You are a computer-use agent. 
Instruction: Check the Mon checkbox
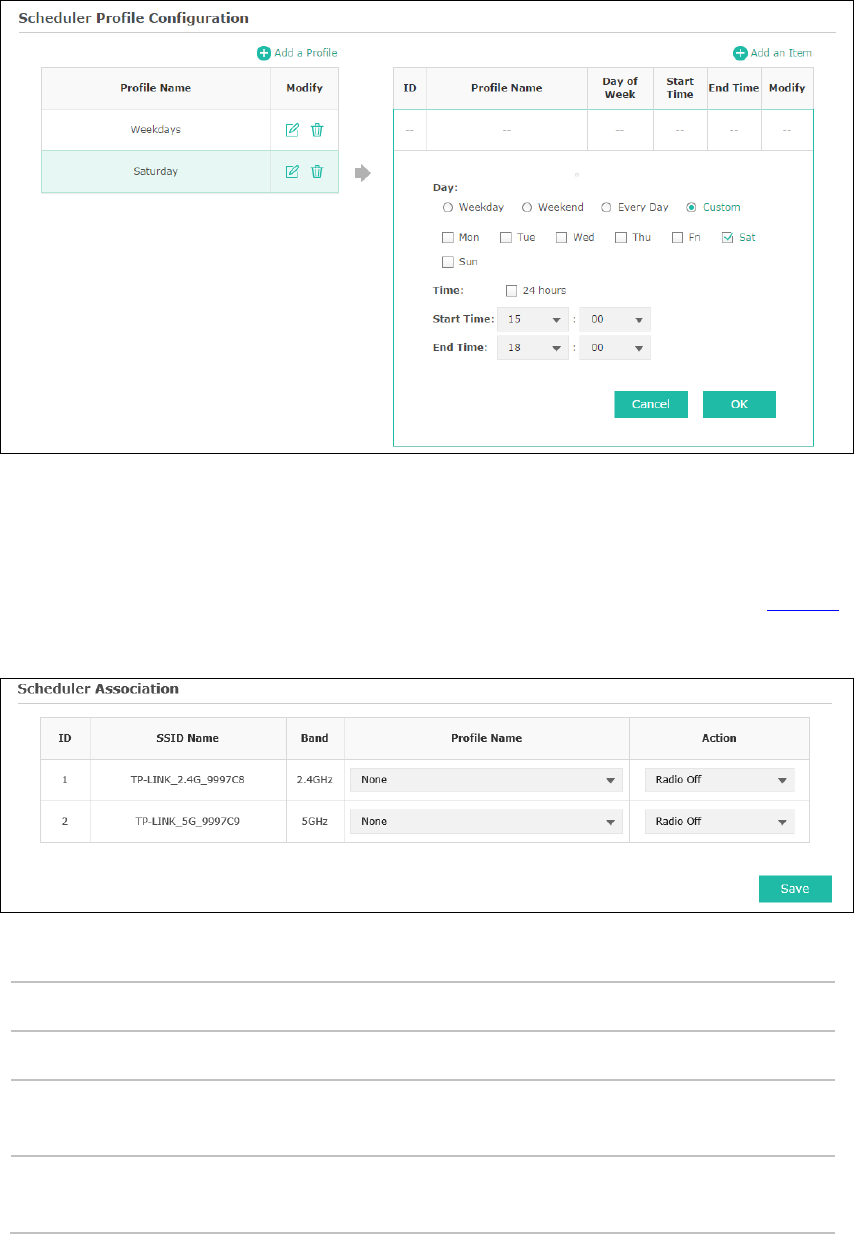(x=448, y=238)
